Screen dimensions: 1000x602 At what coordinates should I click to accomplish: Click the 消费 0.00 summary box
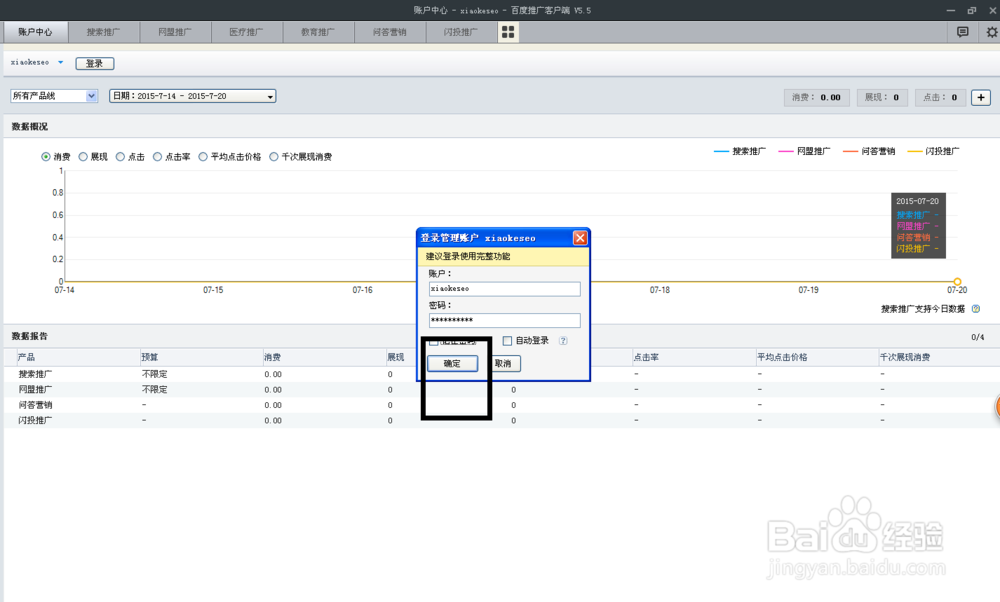tap(816, 98)
